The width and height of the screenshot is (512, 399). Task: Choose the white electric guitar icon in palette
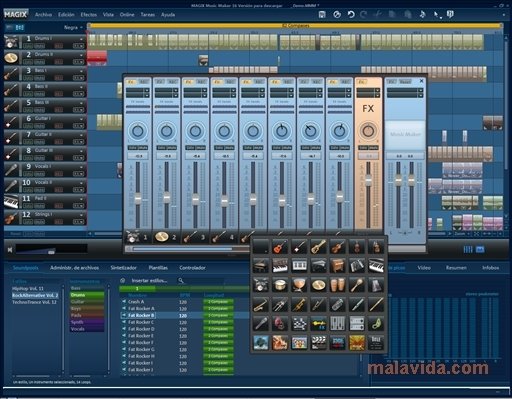pyautogui.click(x=299, y=247)
